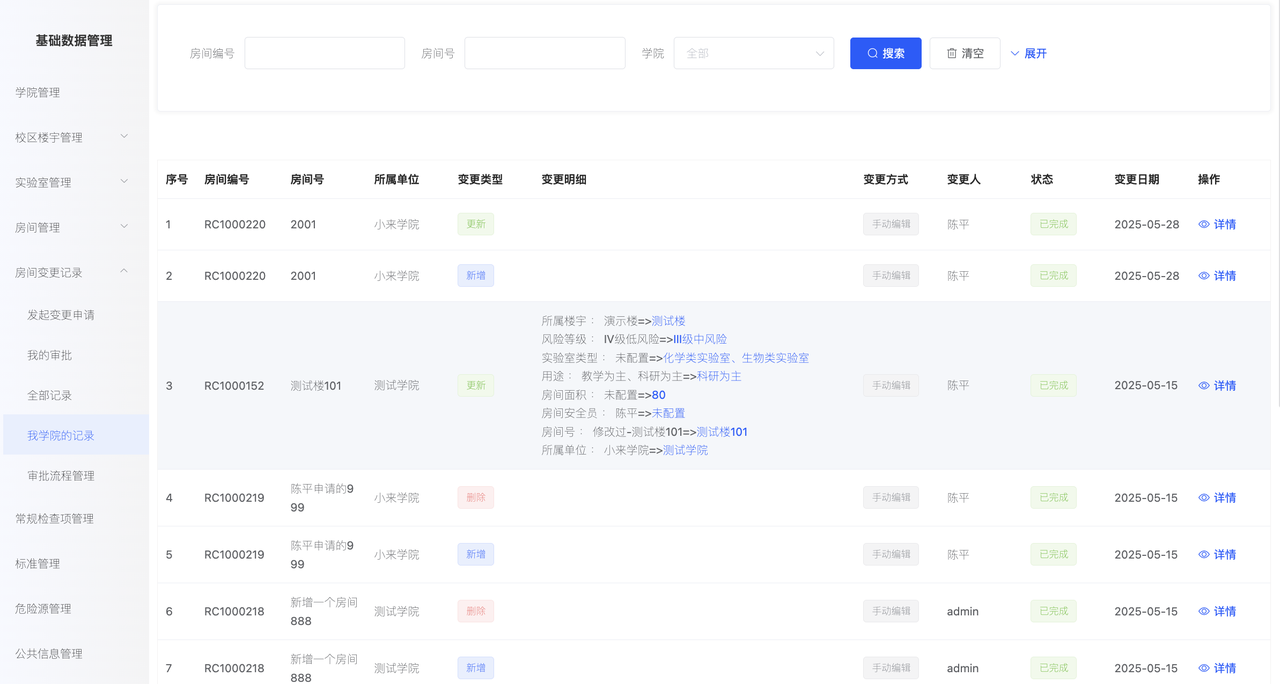View 详情 for row 2
Image resolution: width=1280 pixels, height=684 pixels.
[x=1217, y=276]
